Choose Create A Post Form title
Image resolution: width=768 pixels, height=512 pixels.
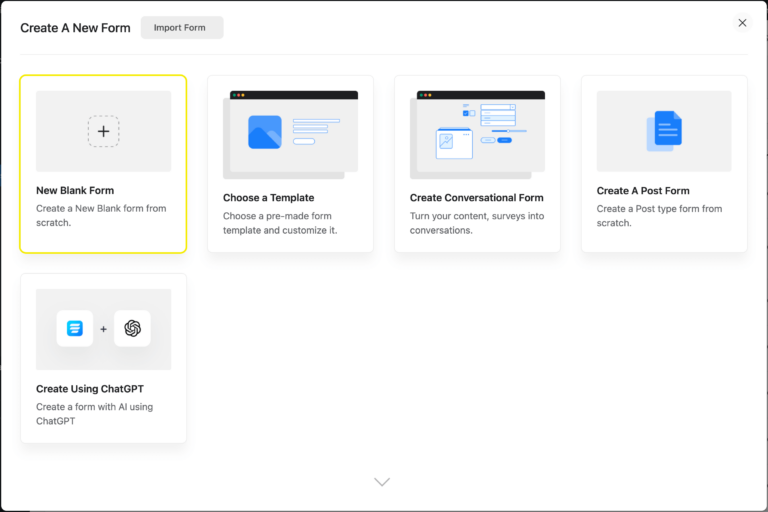[x=643, y=190]
